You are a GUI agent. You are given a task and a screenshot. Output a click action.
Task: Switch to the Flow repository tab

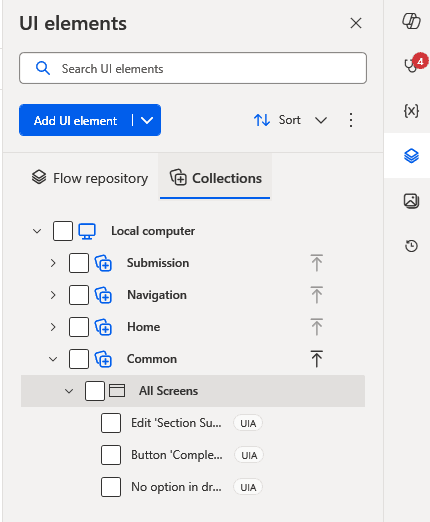(x=90, y=178)
